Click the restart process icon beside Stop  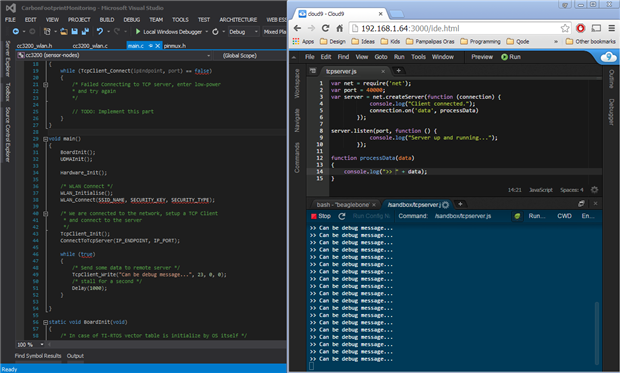coord(342,216)
